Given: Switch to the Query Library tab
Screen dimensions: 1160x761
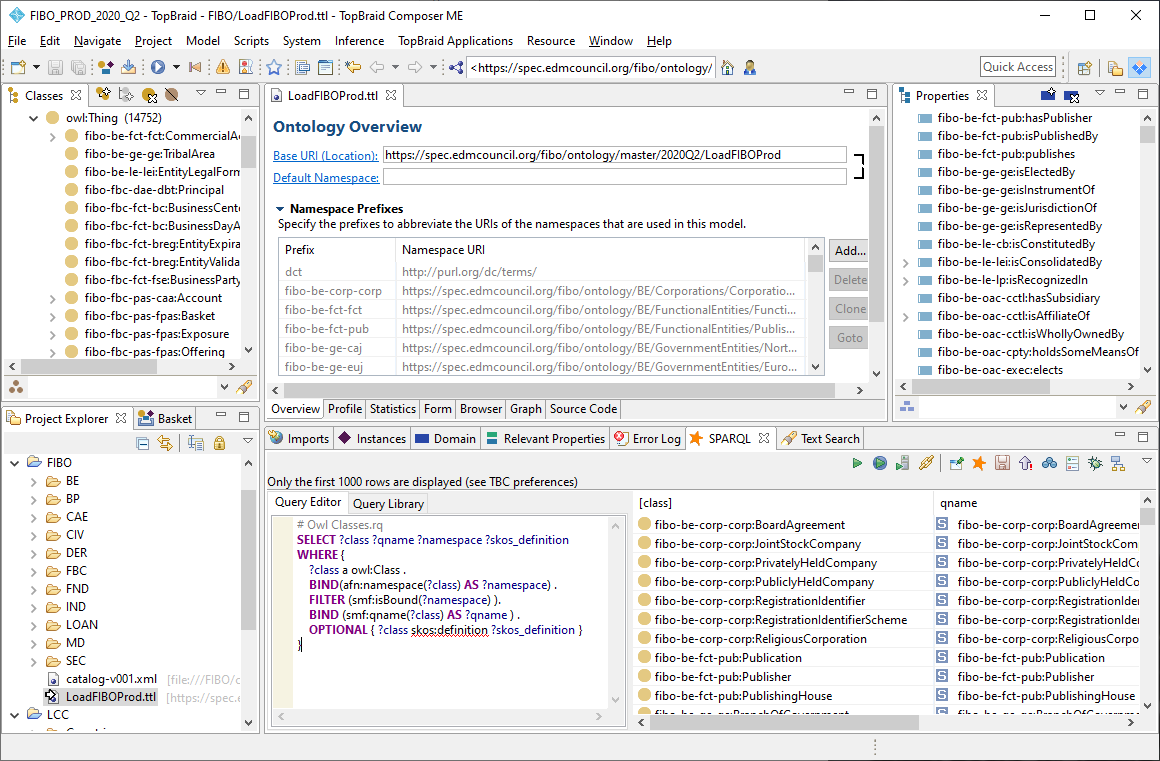Looking at the screenshot, I should click(x=388, y=504).
